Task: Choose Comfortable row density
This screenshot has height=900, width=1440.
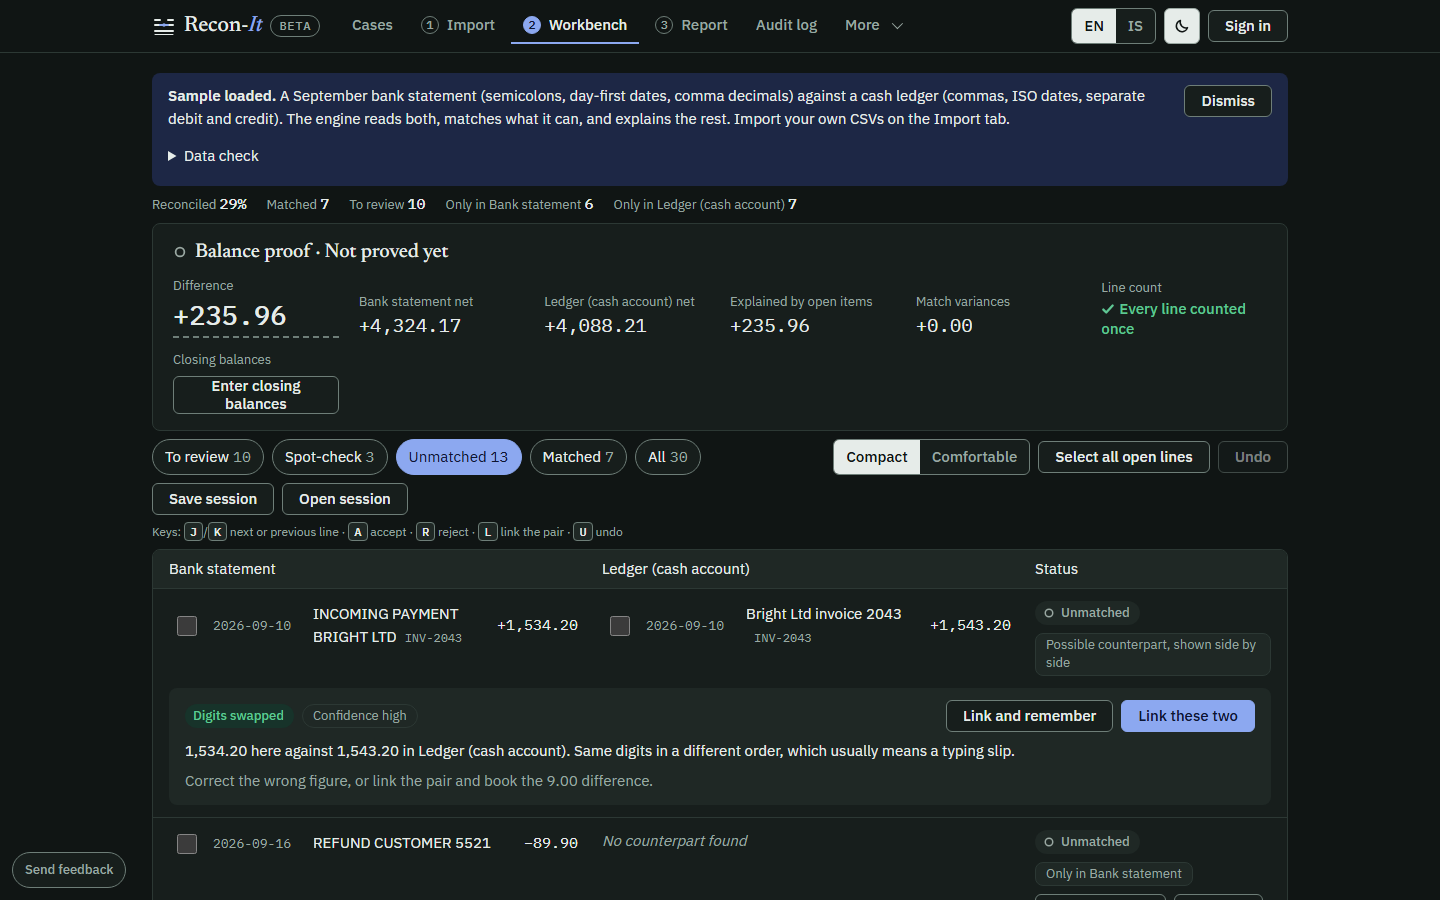Action: [975, 457]
